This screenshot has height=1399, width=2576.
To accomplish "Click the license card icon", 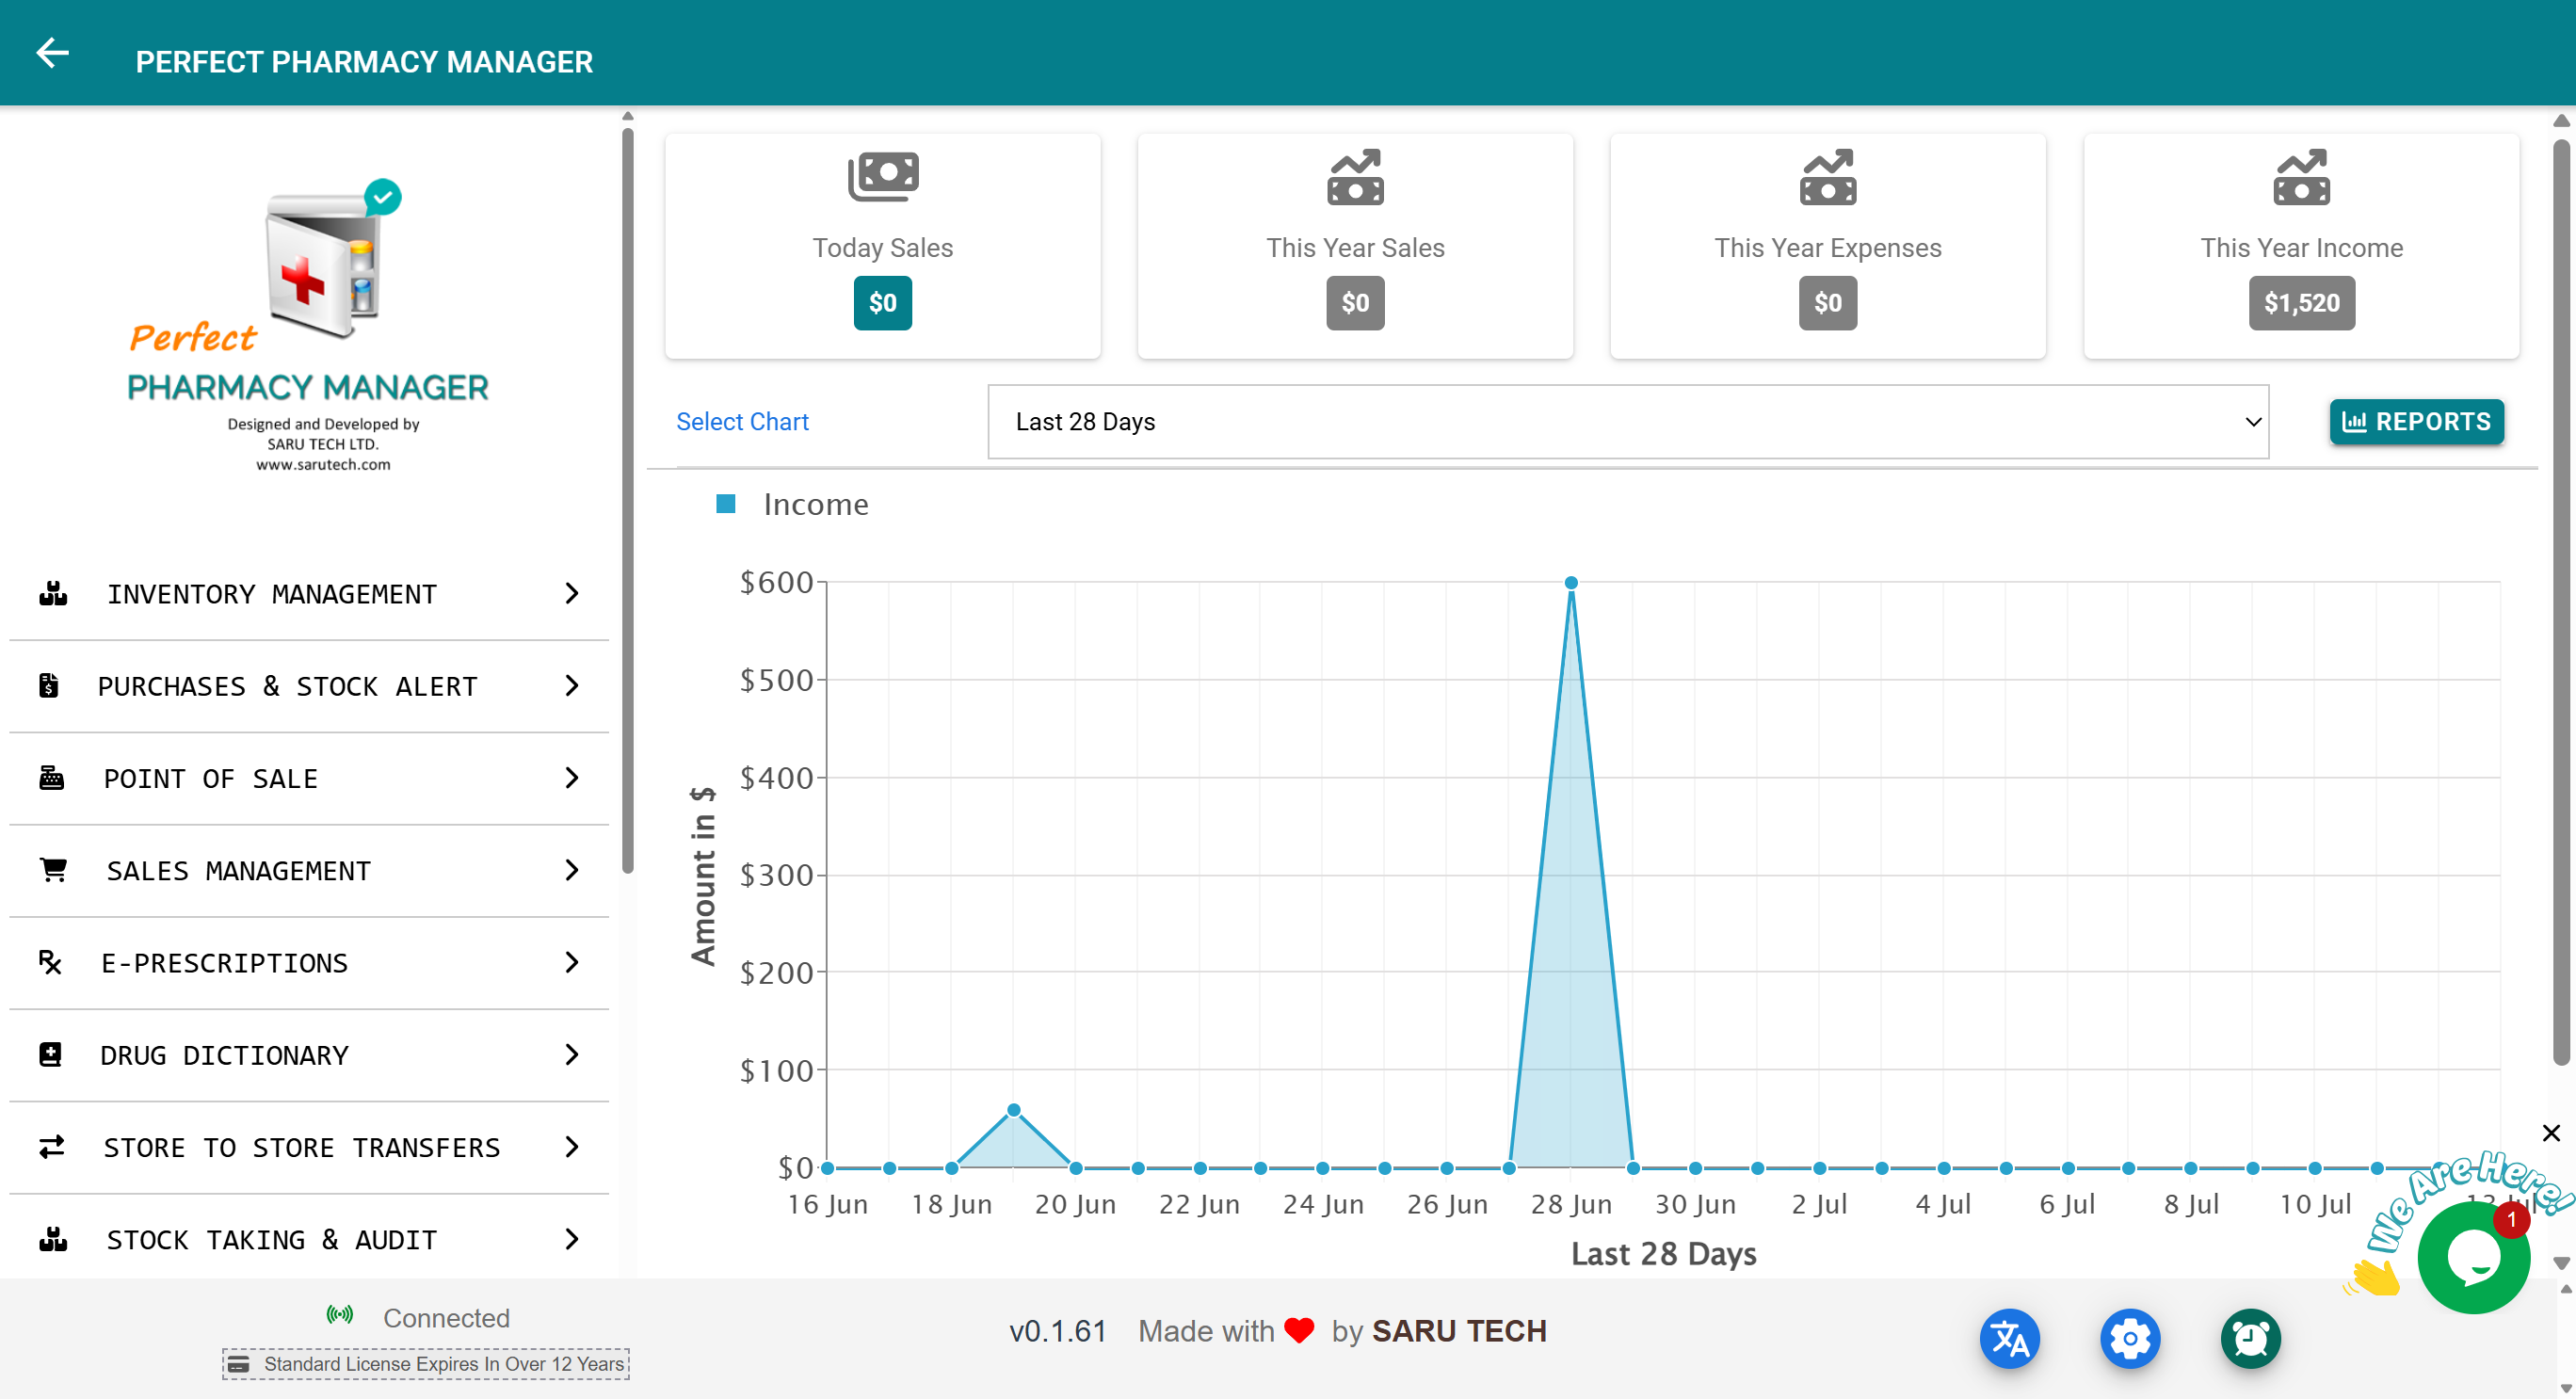I will coord(238,1364).
